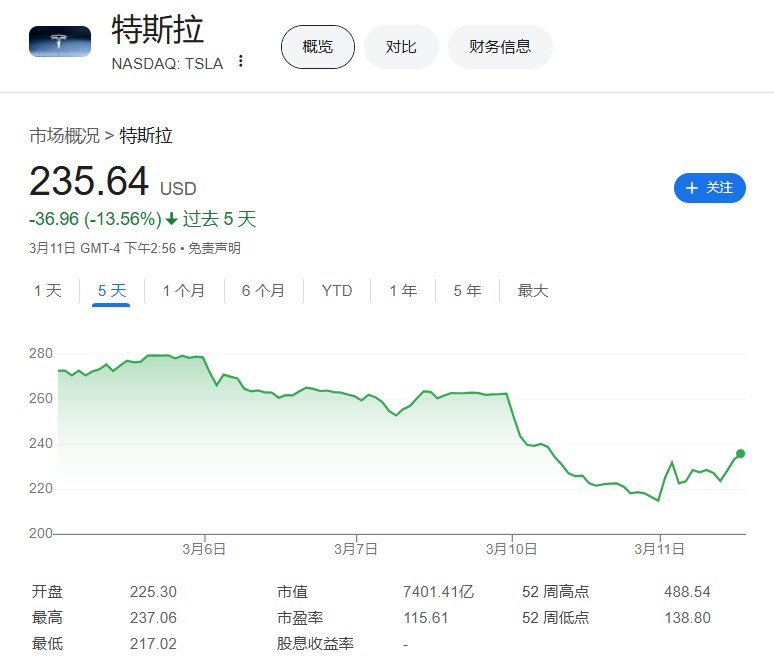Click the 52 周高点 value 488.54
Viewport: 774px width, 667px height.
coord(687,591)
